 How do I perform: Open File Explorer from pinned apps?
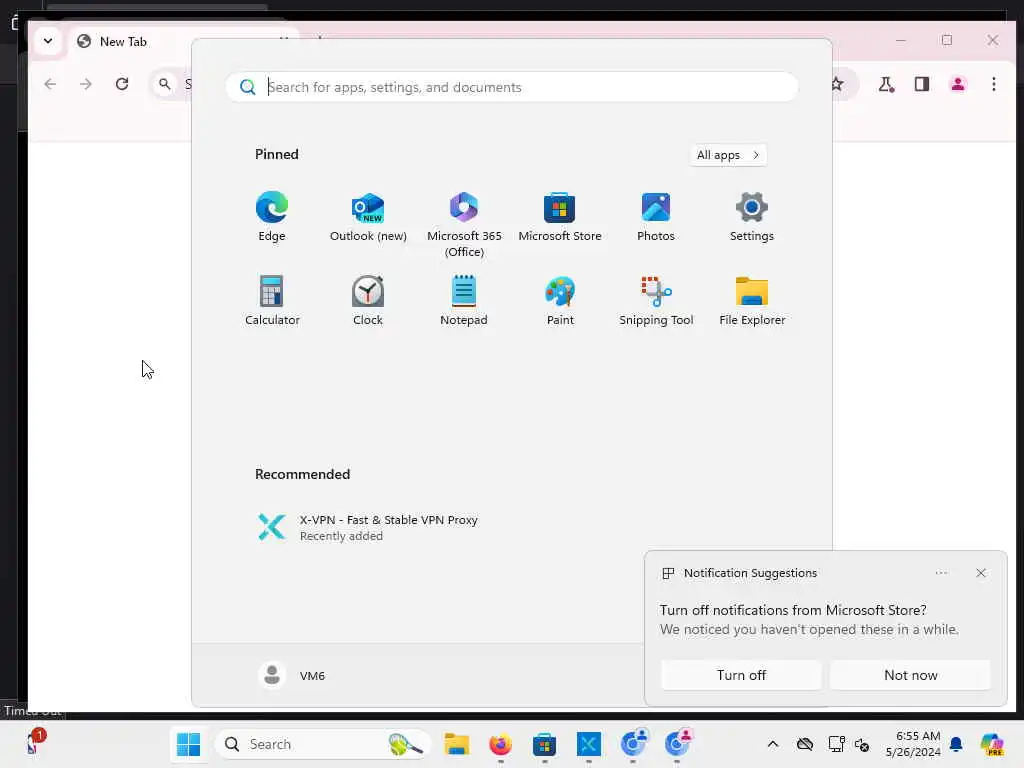pyautogui.click(x=752, y=300)
